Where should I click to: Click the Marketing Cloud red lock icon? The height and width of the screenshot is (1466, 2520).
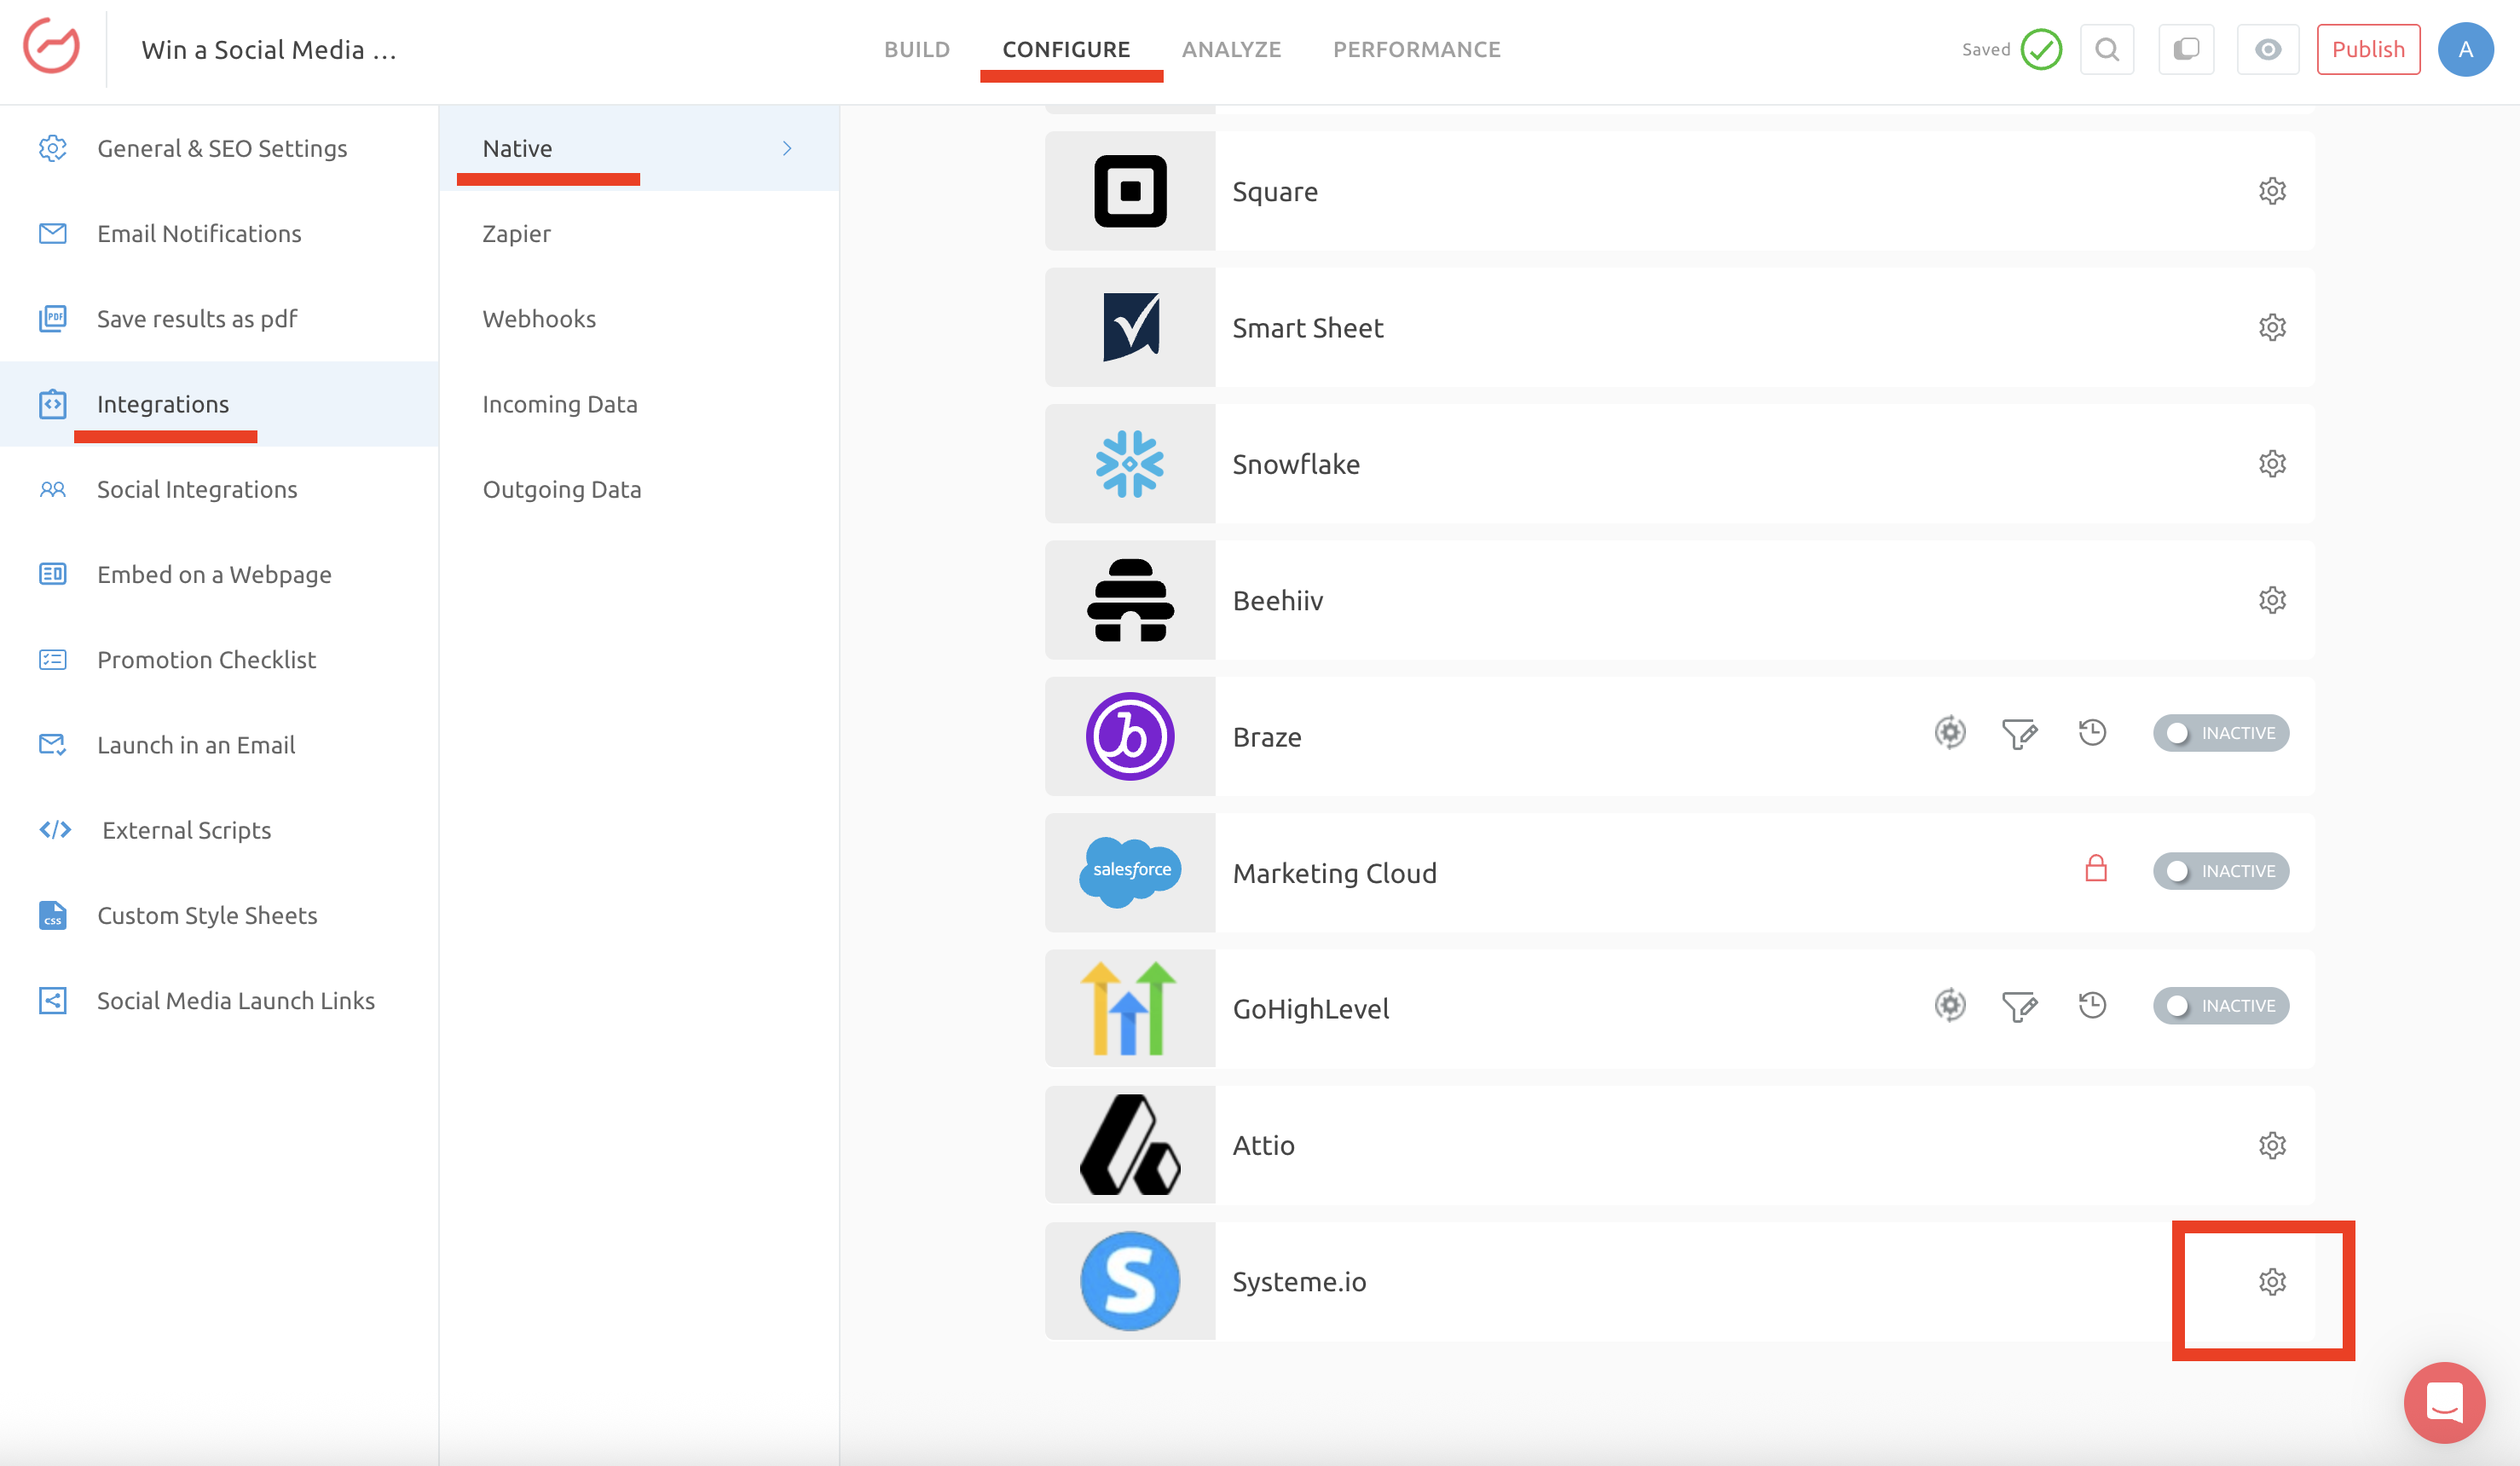2095,869
